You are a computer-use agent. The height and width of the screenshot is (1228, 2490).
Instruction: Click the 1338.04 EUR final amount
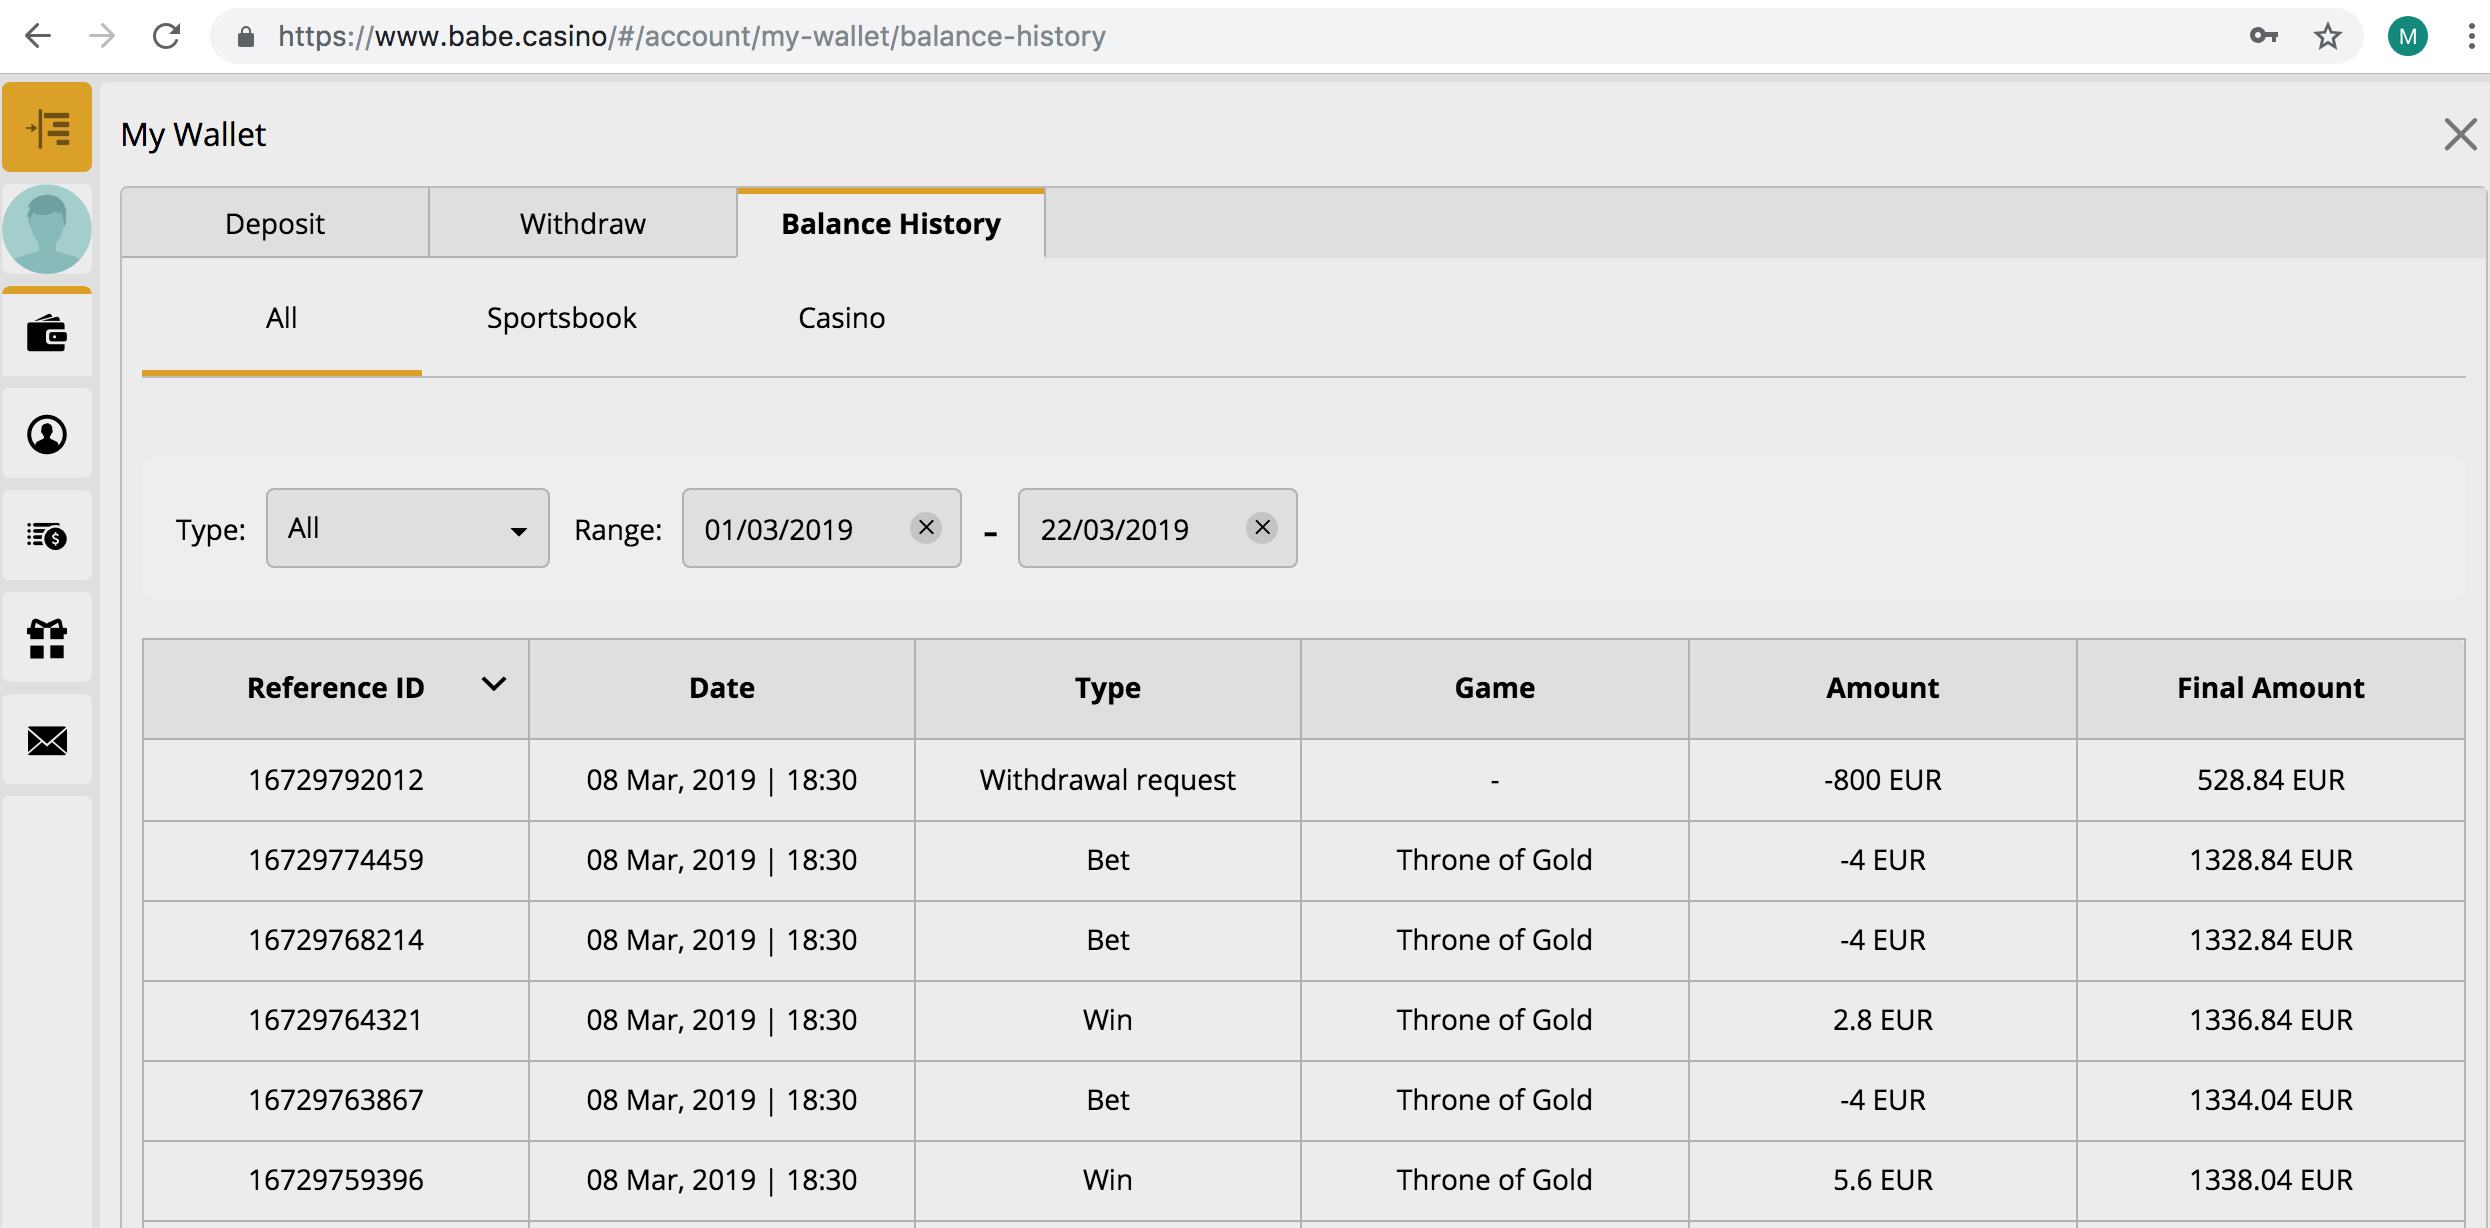(2271, 1180)
